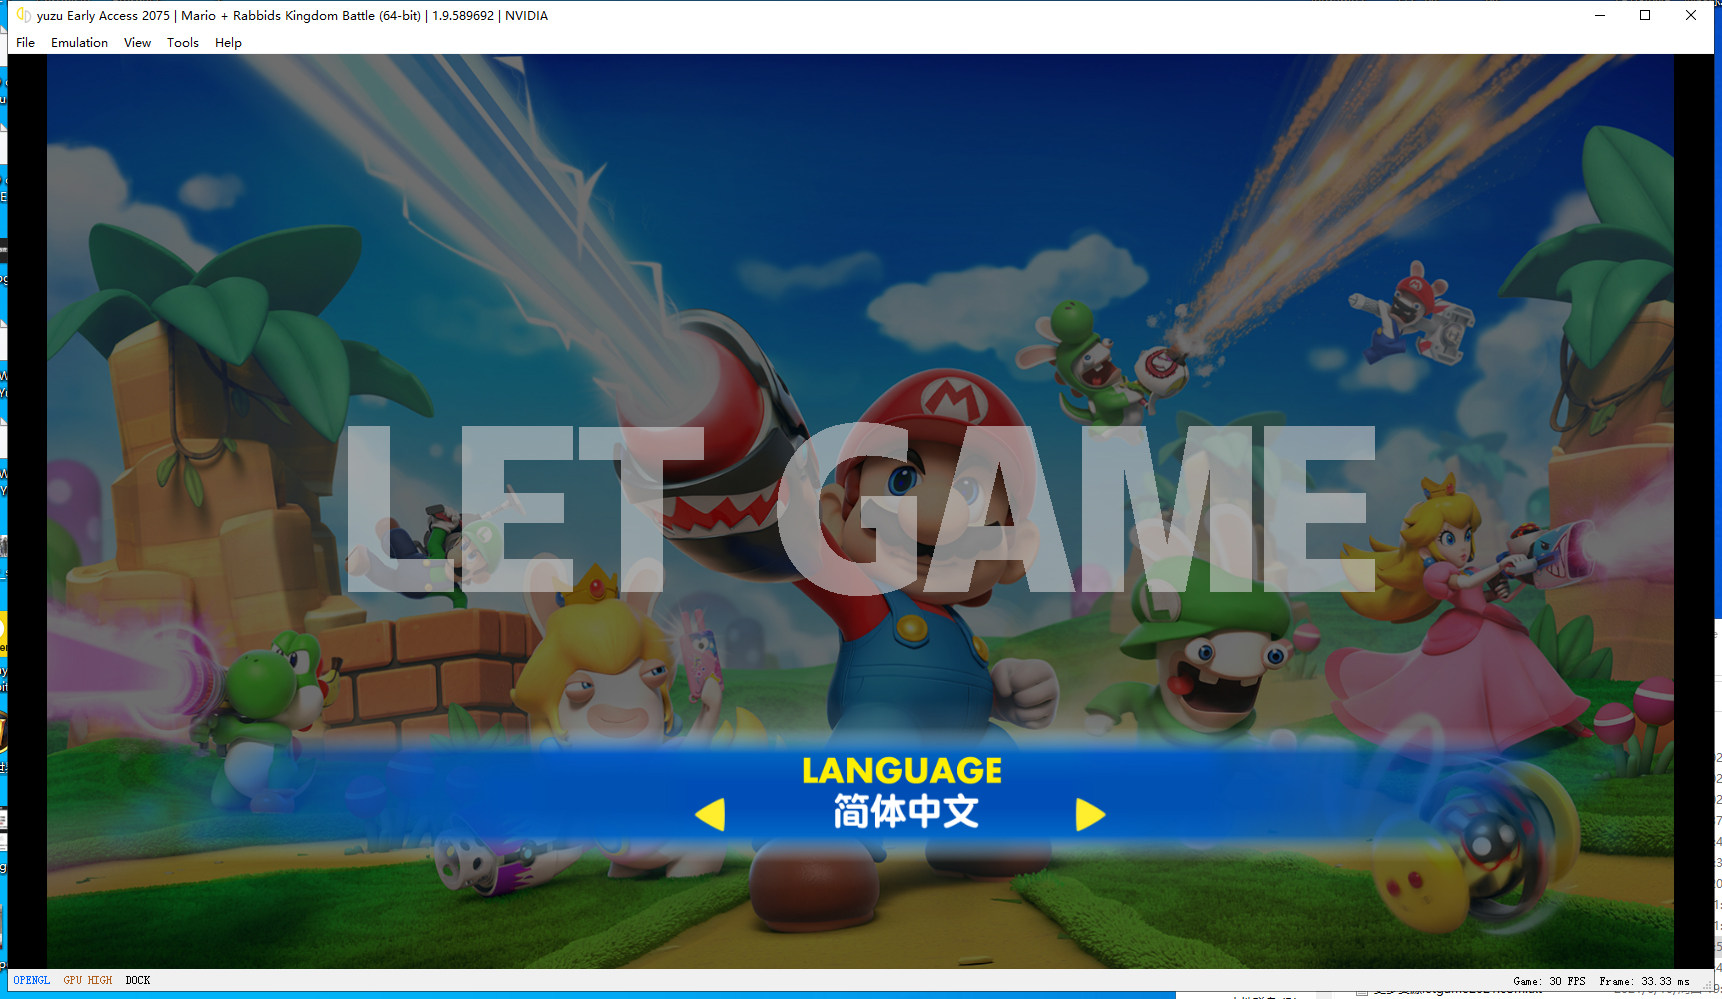Click the yellow LANGUAGE heading
This screenshot has width=1722, height=999.
[x=902, y=771]
